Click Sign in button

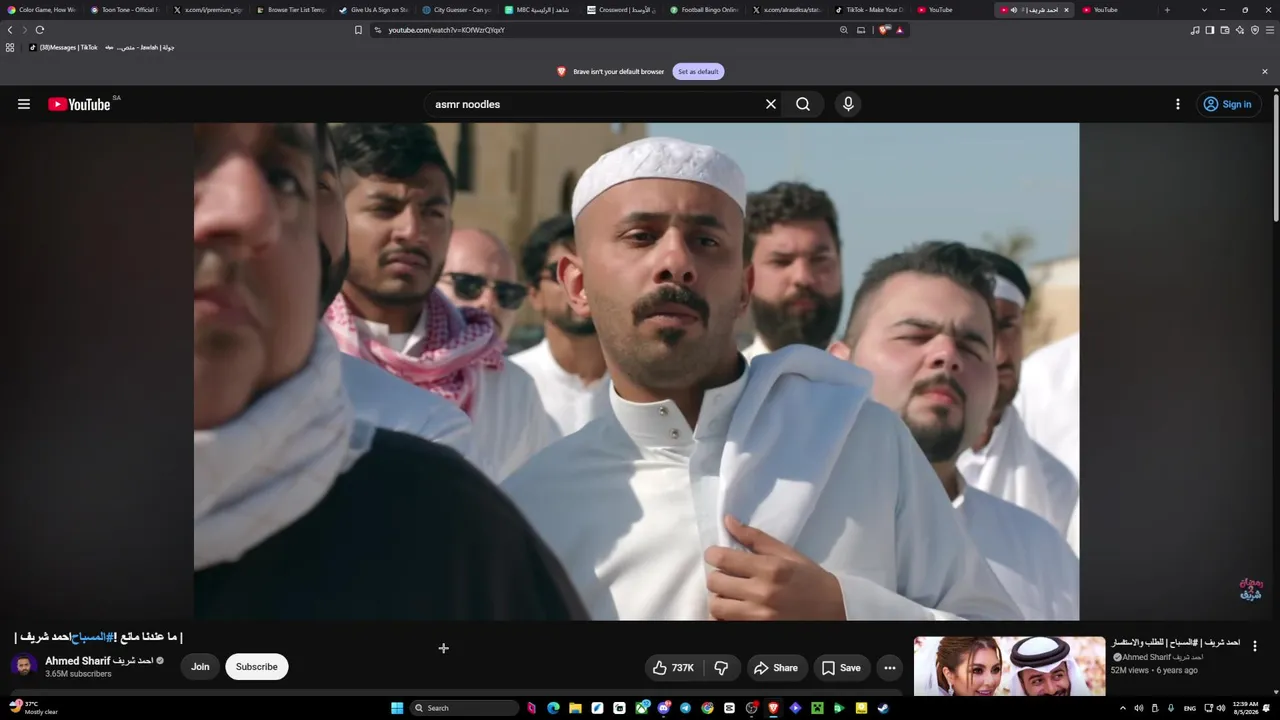click(x=1227, y=104)
